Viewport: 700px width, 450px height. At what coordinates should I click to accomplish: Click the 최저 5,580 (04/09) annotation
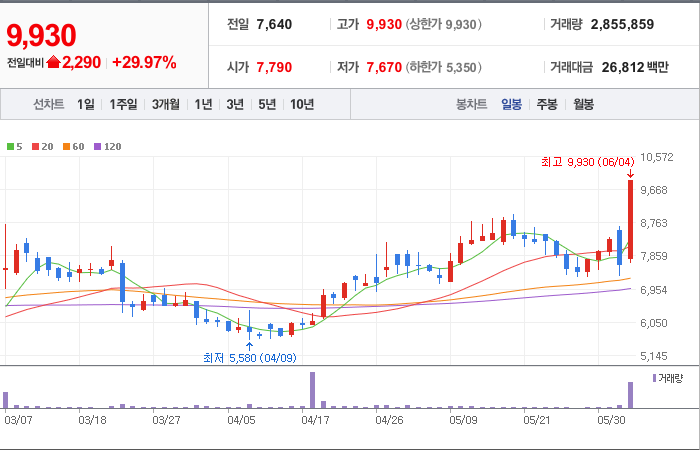tap(250, 358)
